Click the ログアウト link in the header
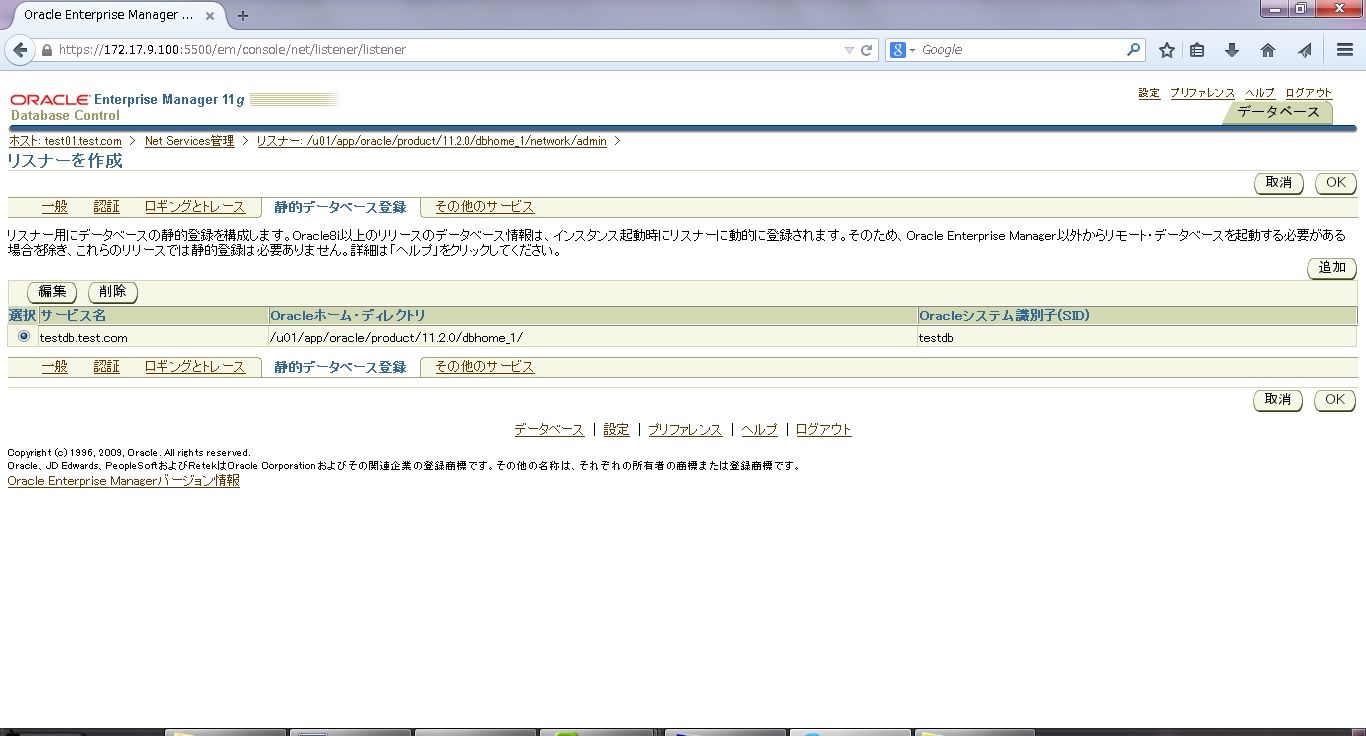The height and width of the screenshot is (736, 1366). [1309, 93]
